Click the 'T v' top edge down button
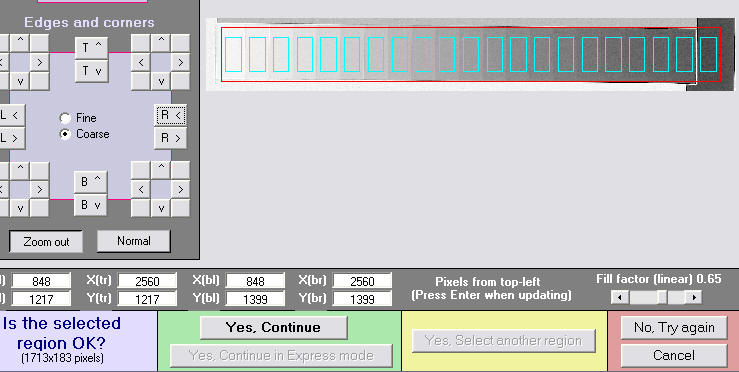 [91, 71]
